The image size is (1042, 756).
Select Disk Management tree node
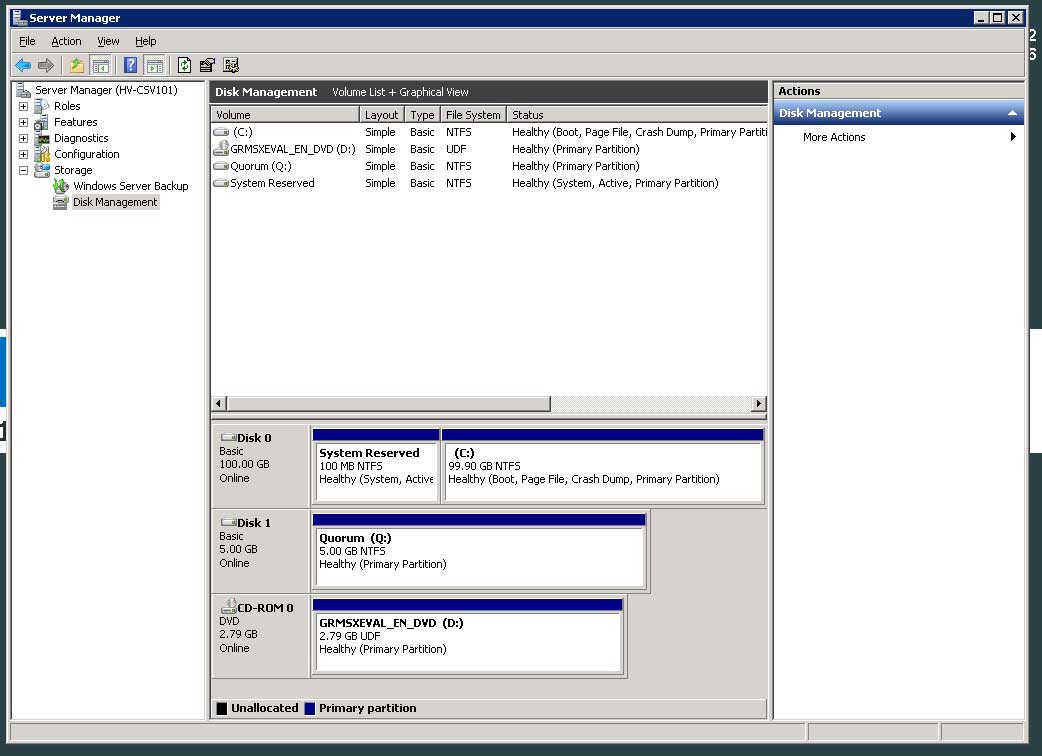115,202
